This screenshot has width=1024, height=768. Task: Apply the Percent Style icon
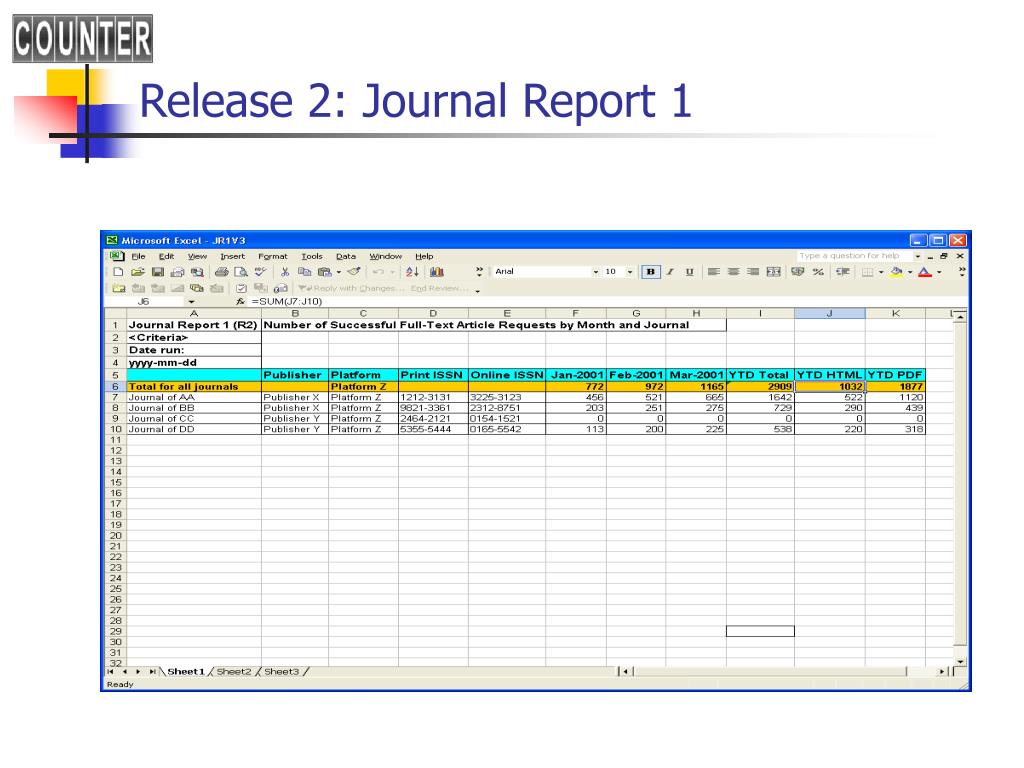click(818, 272)
